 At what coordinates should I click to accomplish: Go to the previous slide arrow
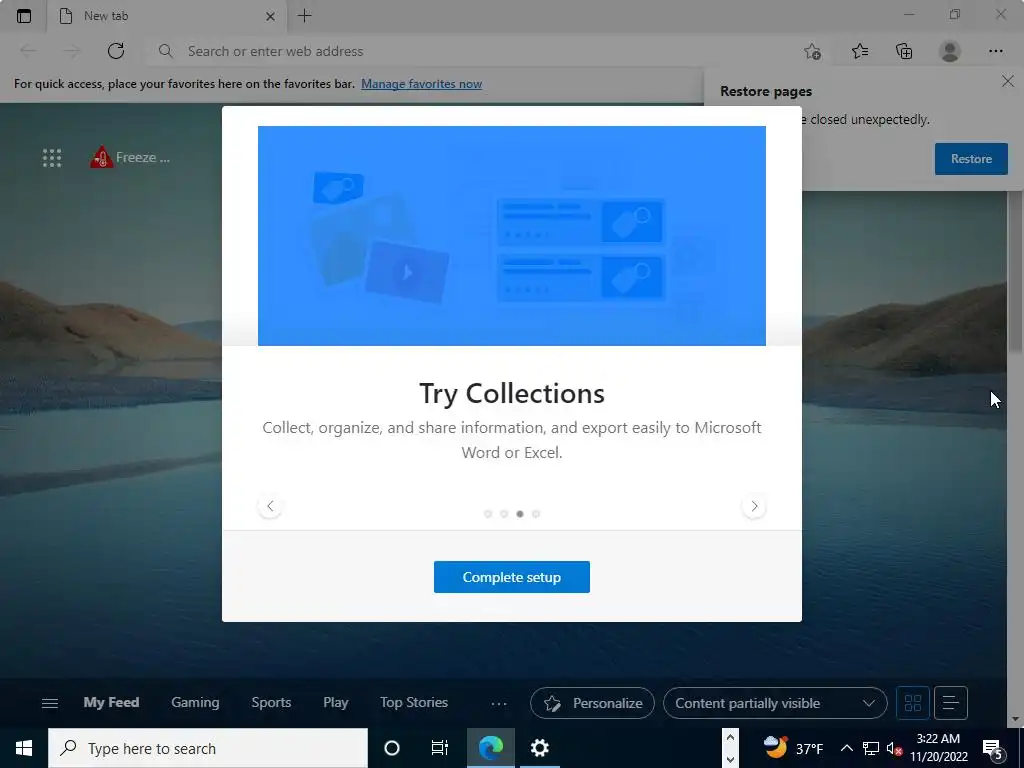point(270,506)
